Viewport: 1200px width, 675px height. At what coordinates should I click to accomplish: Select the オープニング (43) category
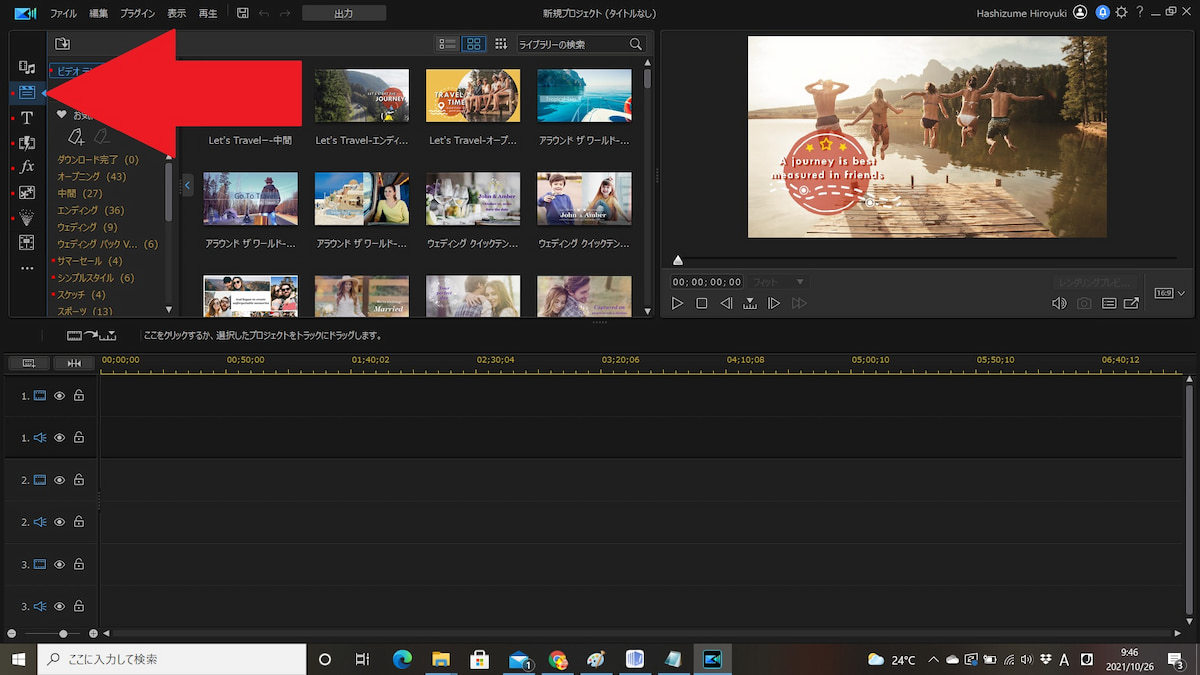(91, 177)
